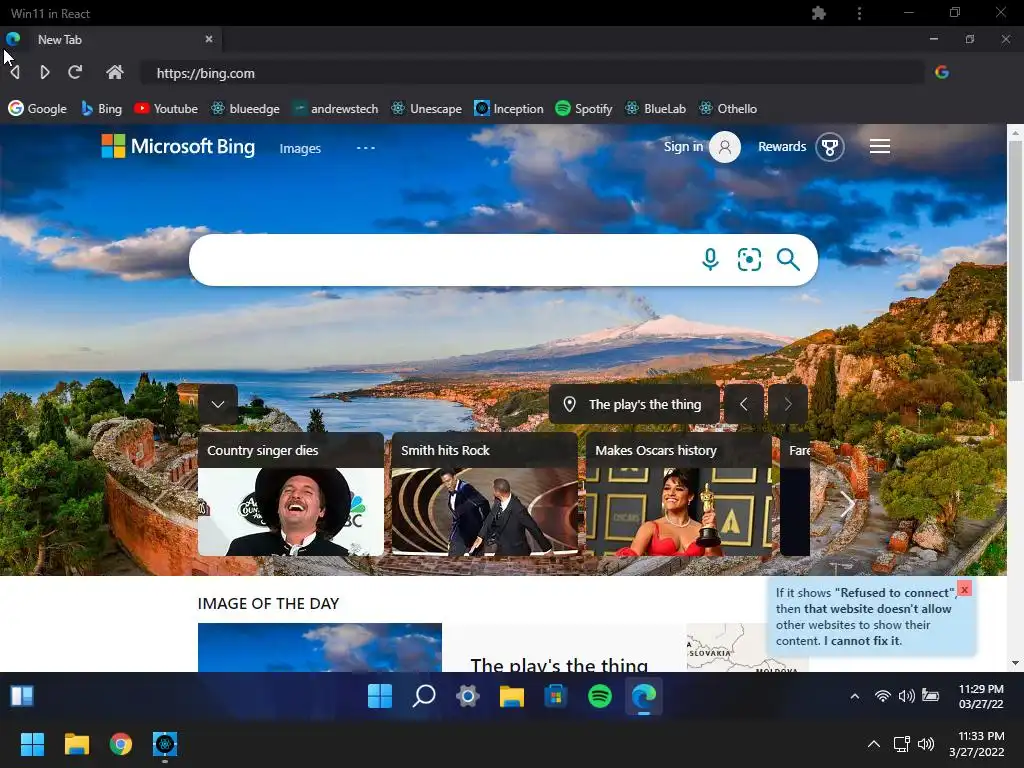1024x768 pixels.
Task: Open the blueedge bookmark
Action: click(246, 108)
